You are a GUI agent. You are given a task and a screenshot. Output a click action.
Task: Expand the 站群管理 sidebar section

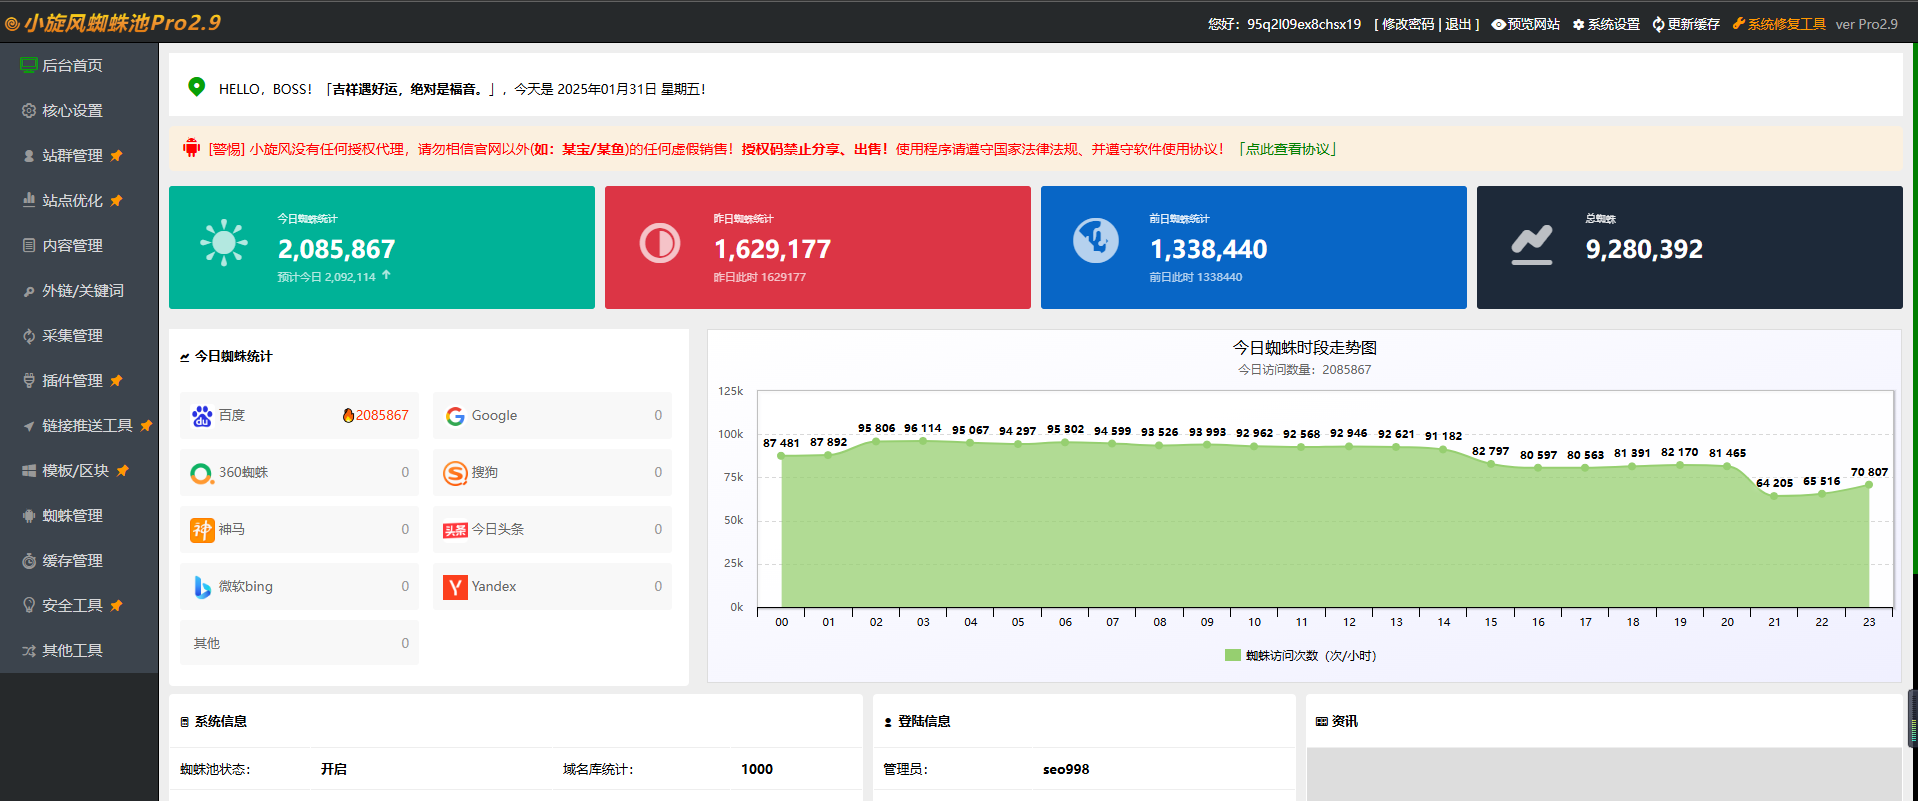[x=72, y=156]
